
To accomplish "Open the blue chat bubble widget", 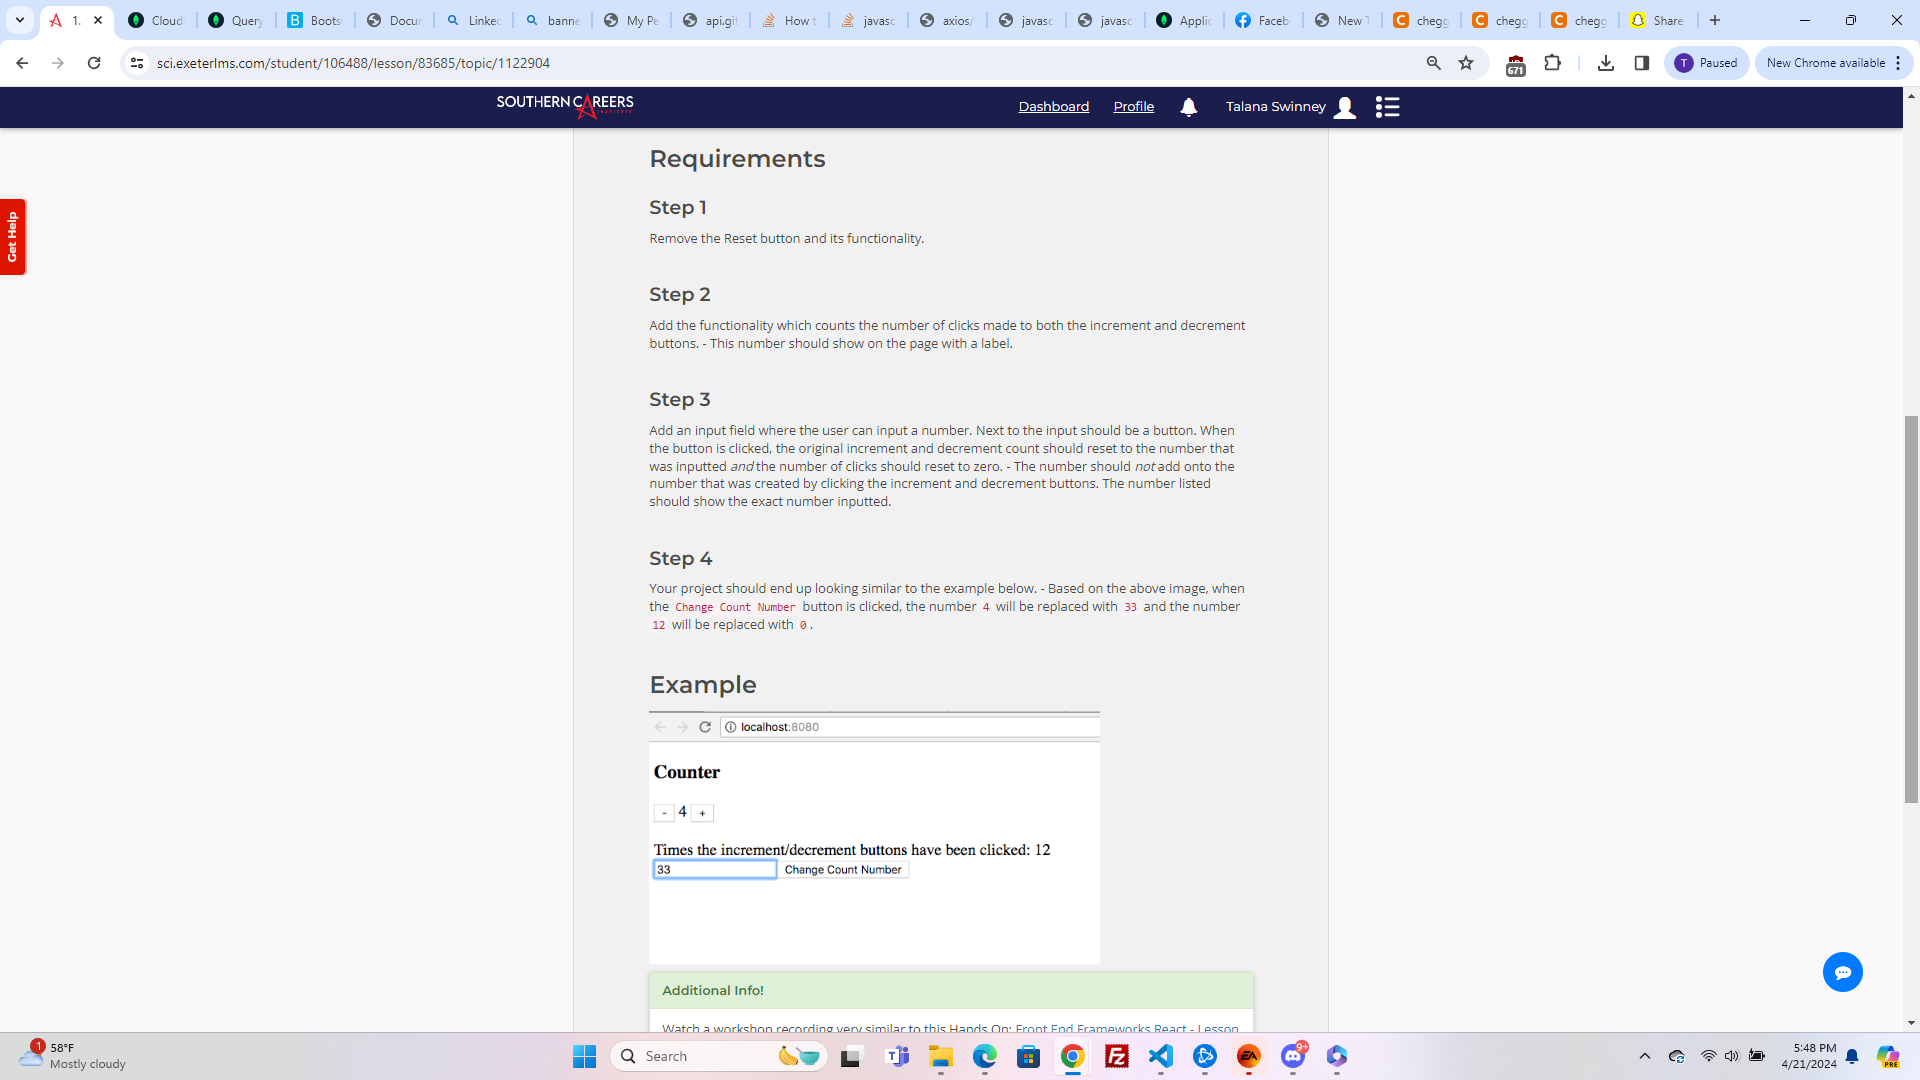I will point(1842,972).
